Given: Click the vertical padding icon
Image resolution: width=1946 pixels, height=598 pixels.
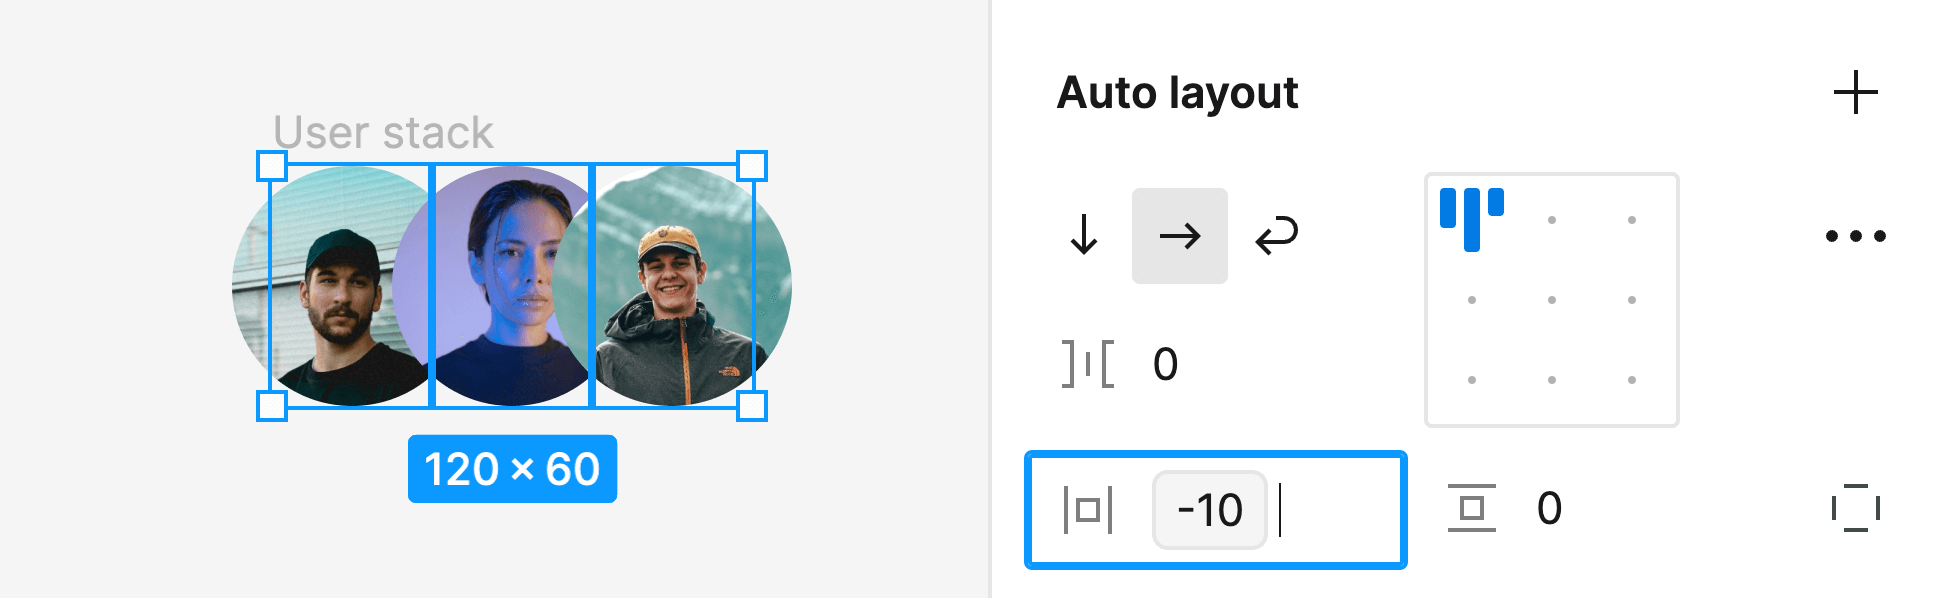Looking at the screenshot, I should pos(1468,508).
